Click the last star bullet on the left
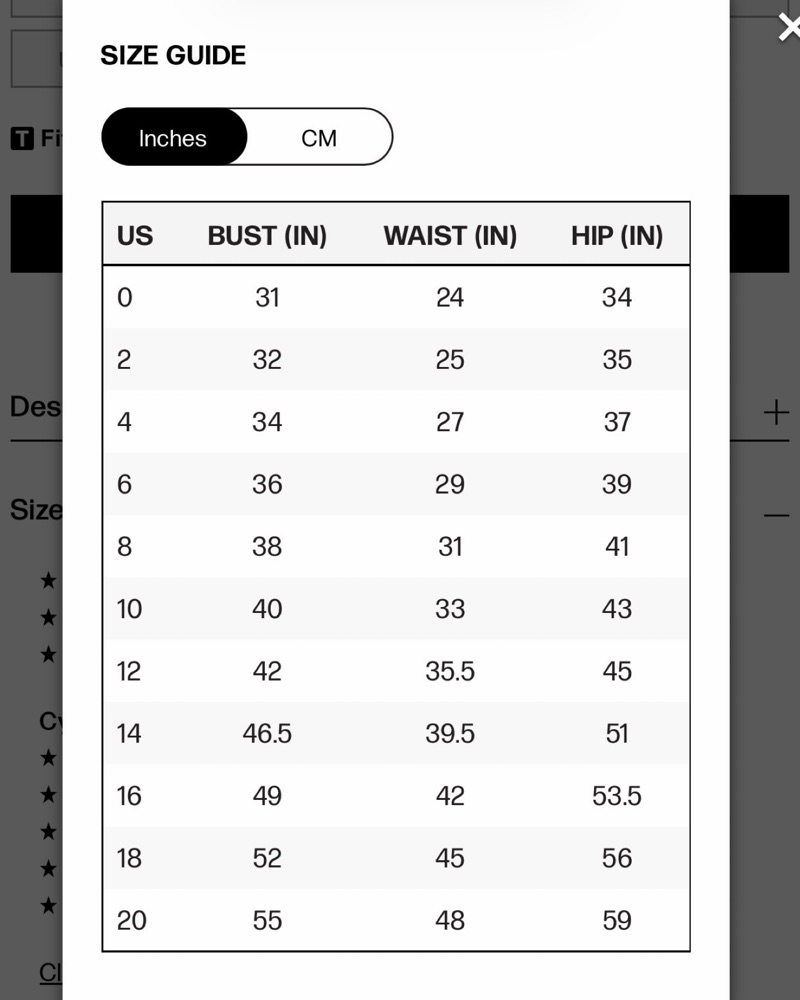 48,905
